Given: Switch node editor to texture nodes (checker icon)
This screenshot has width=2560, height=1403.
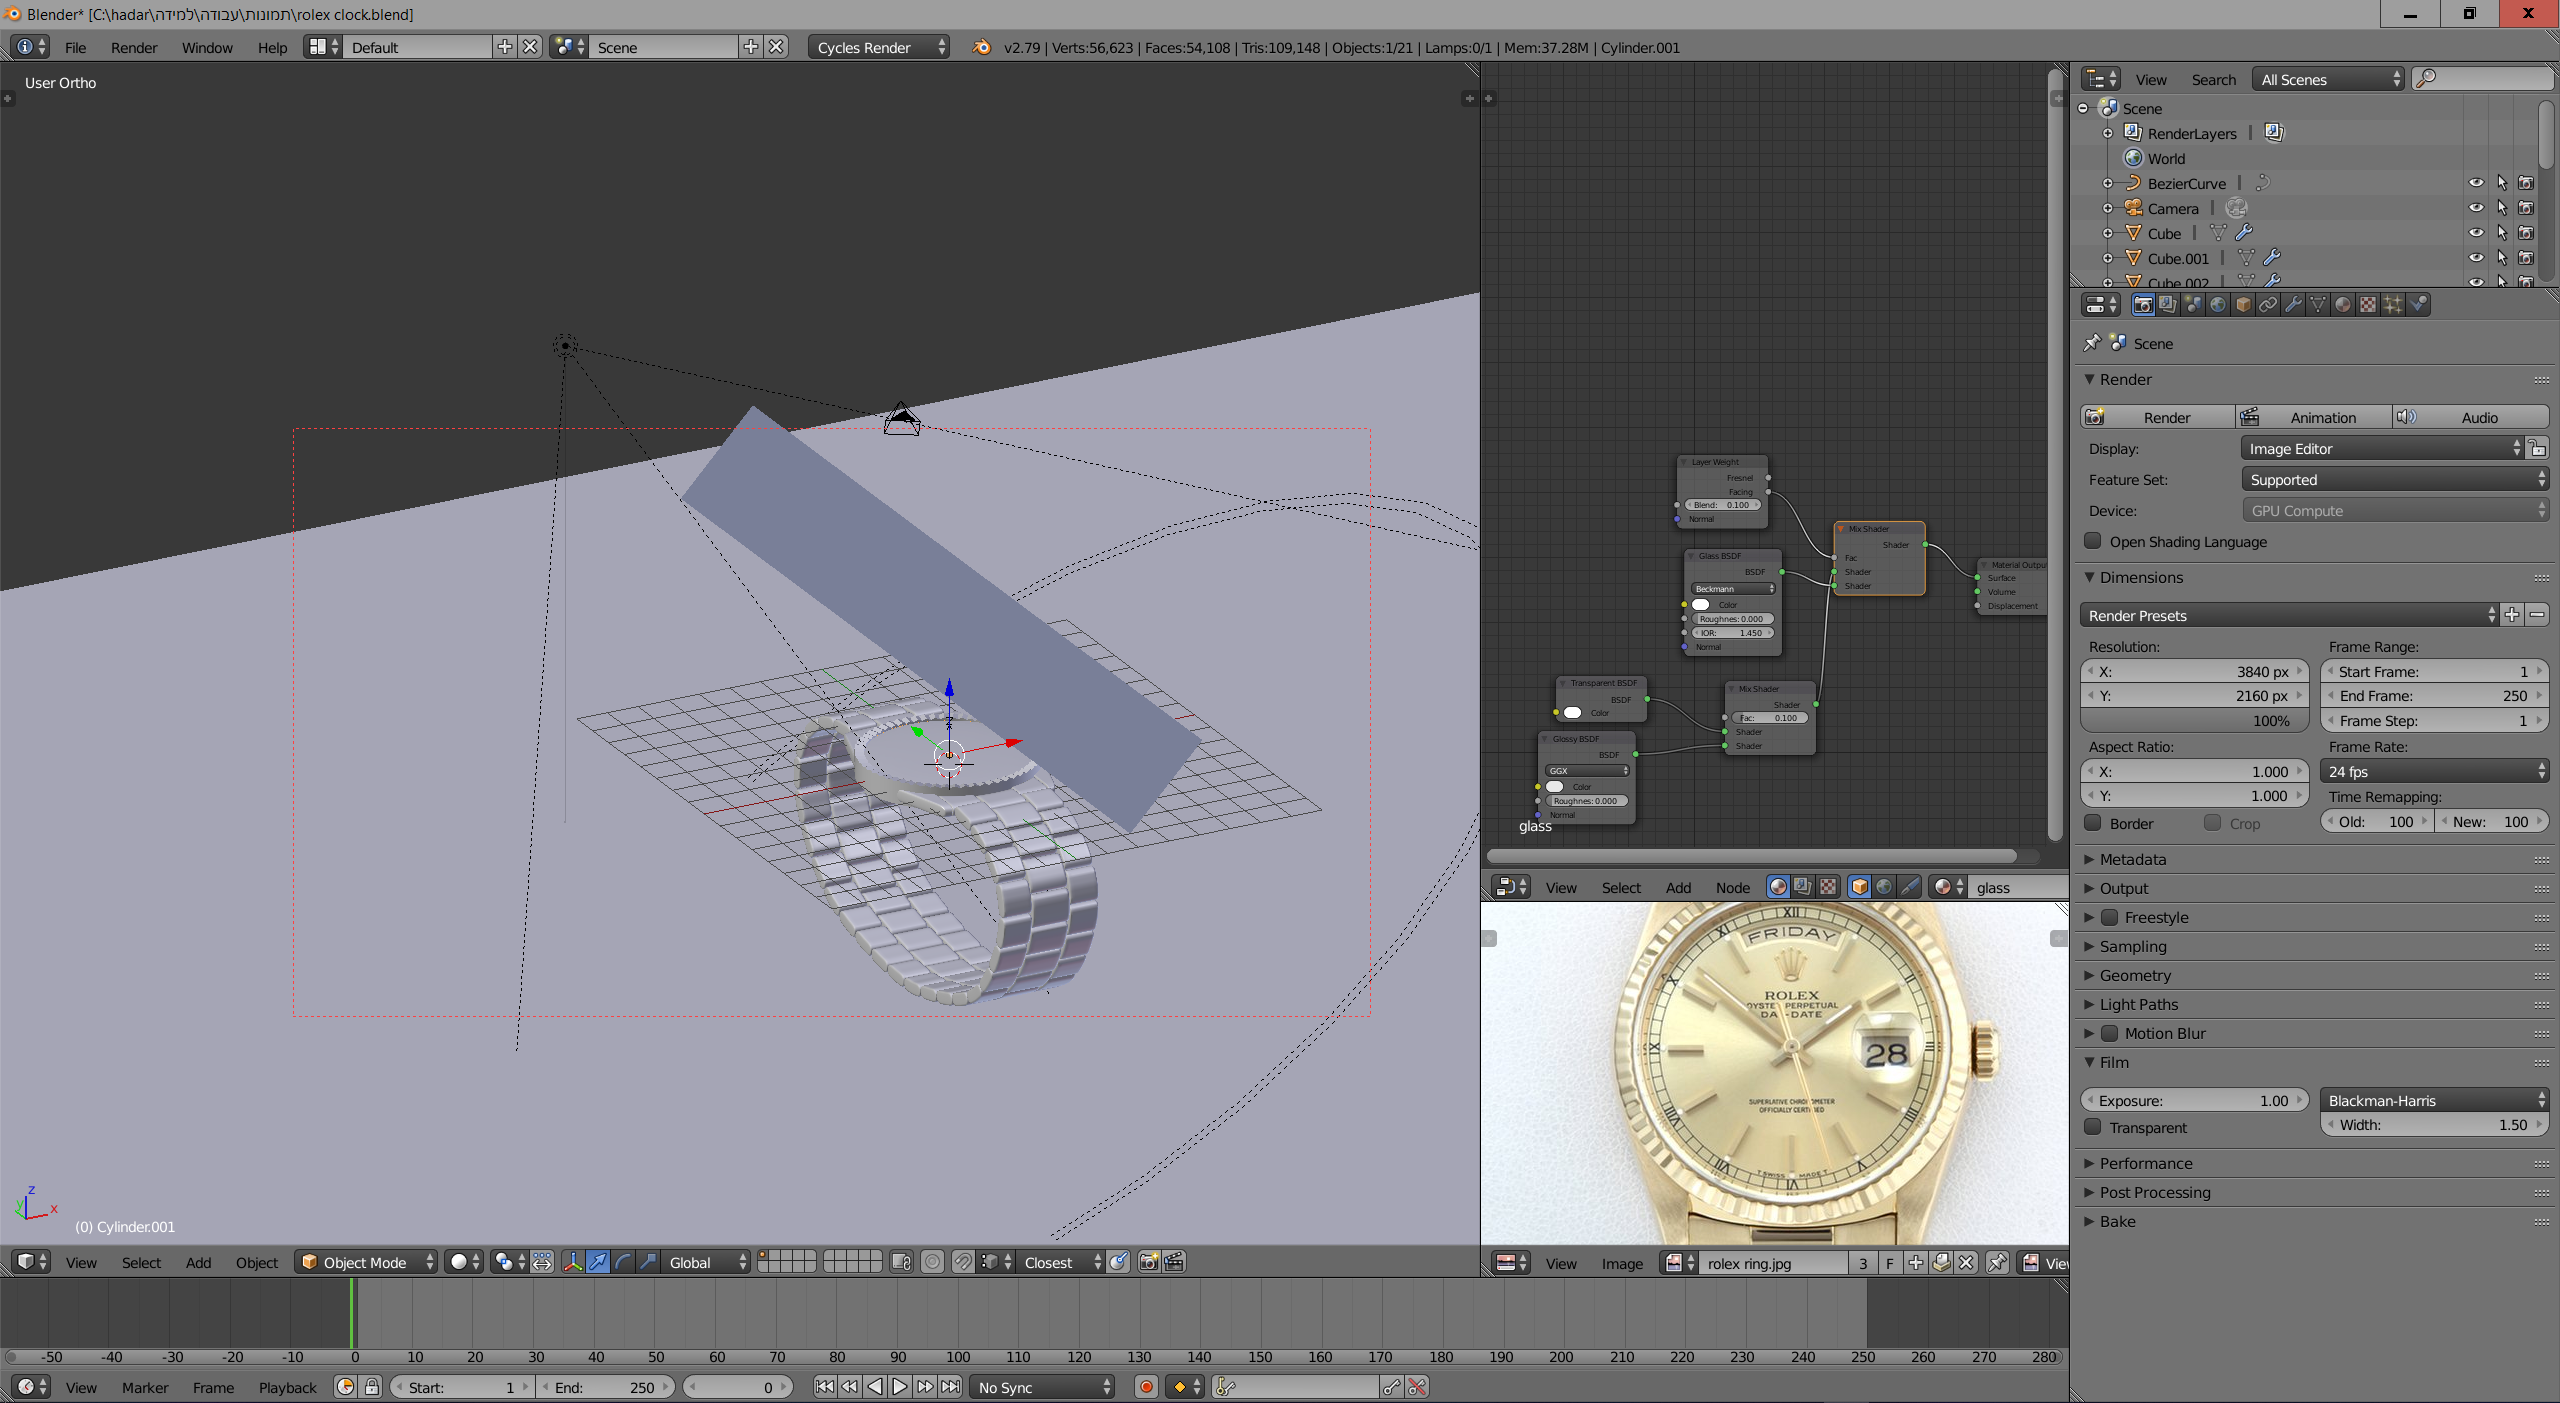Looking at the screenshot, I should pyautogui.click(x=1827, y=887).
